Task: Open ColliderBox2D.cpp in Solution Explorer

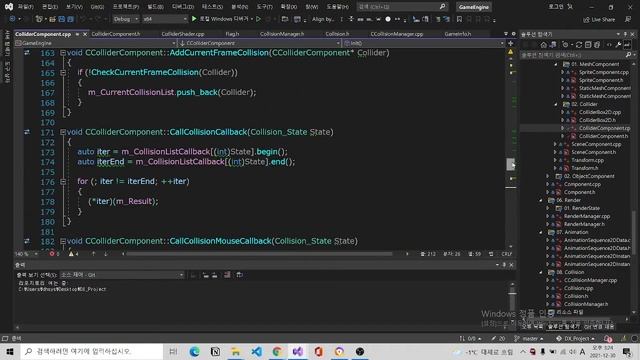Action: click(x=600, y=112)
